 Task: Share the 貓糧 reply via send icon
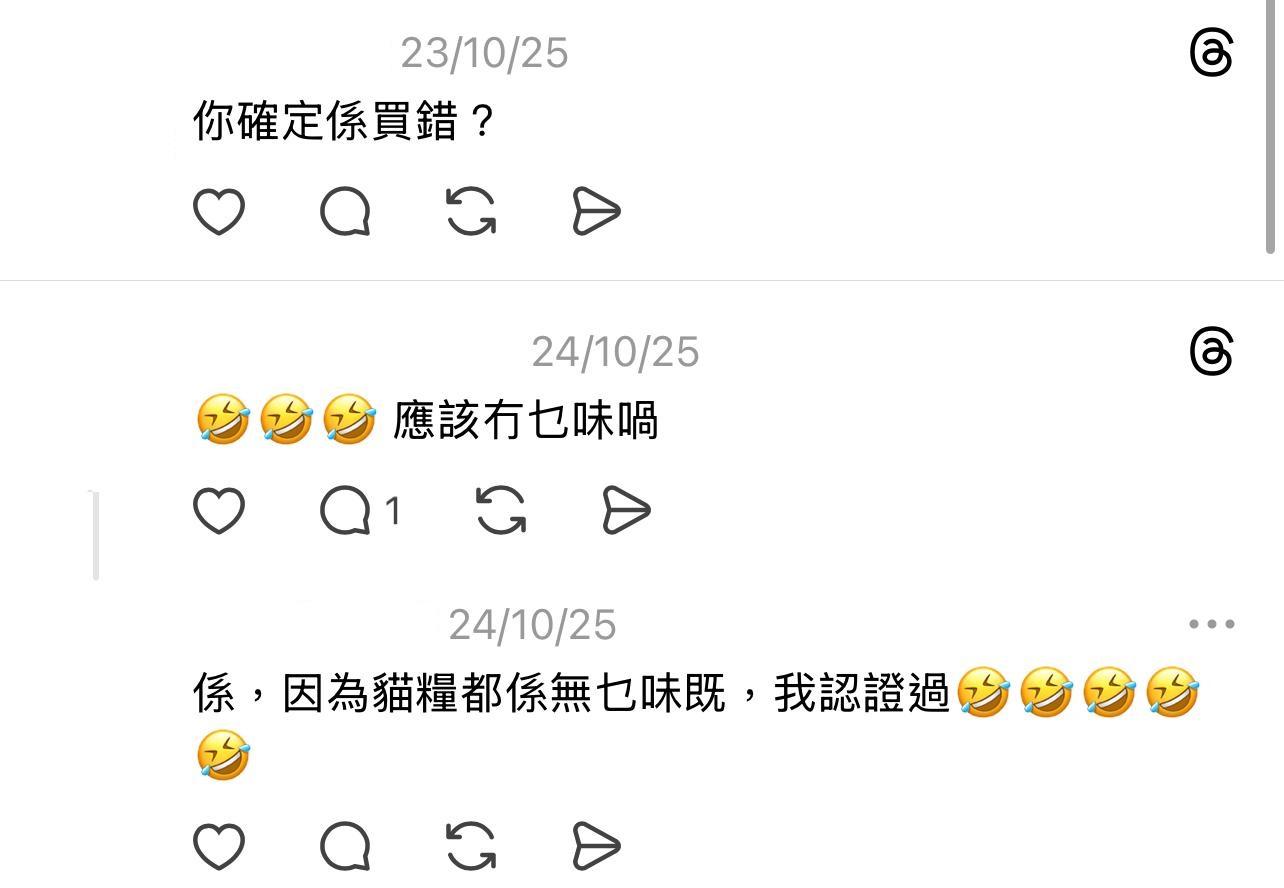(x=597, y=846)
